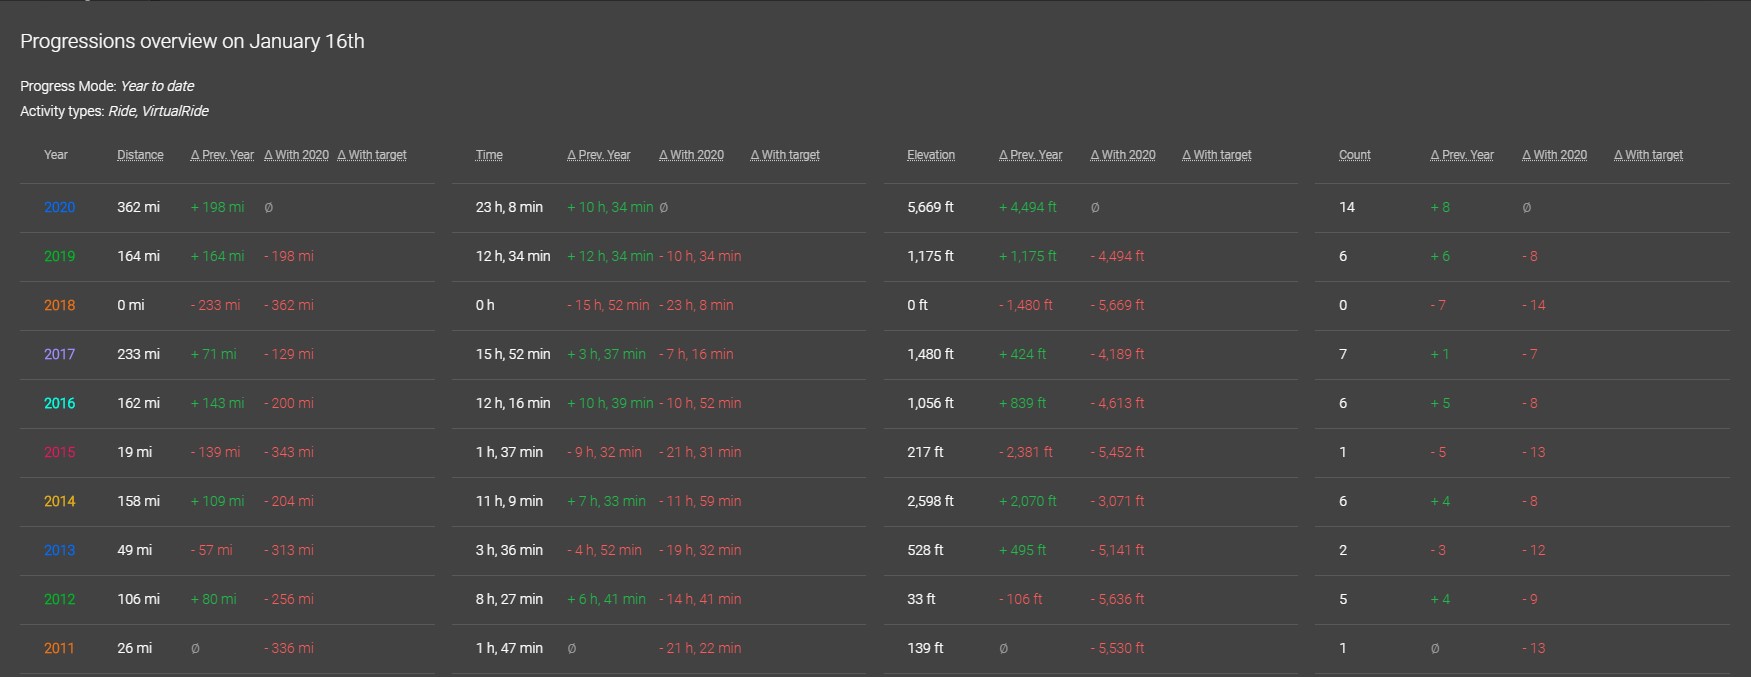Click the 26 mi distance value
The width and height of the screenshot is (1751, 677).
coord(134,648)
